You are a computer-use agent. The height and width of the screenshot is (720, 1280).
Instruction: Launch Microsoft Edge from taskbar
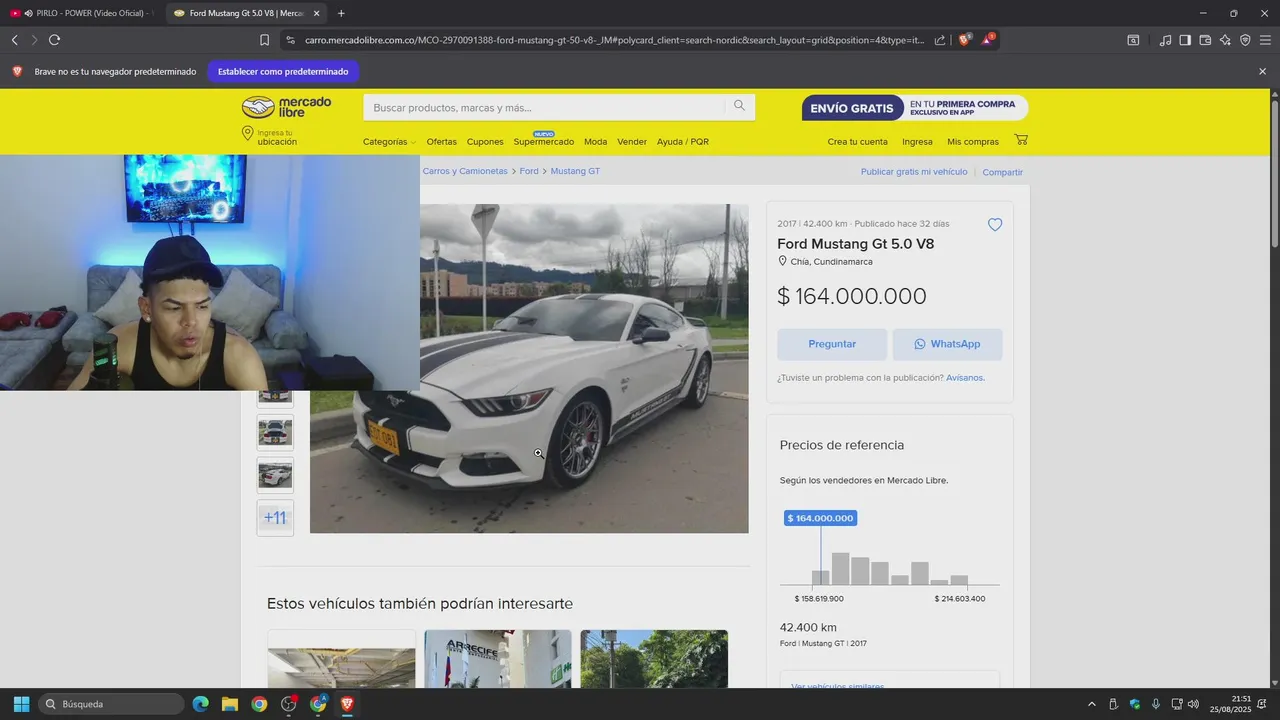tap(200, 704)
